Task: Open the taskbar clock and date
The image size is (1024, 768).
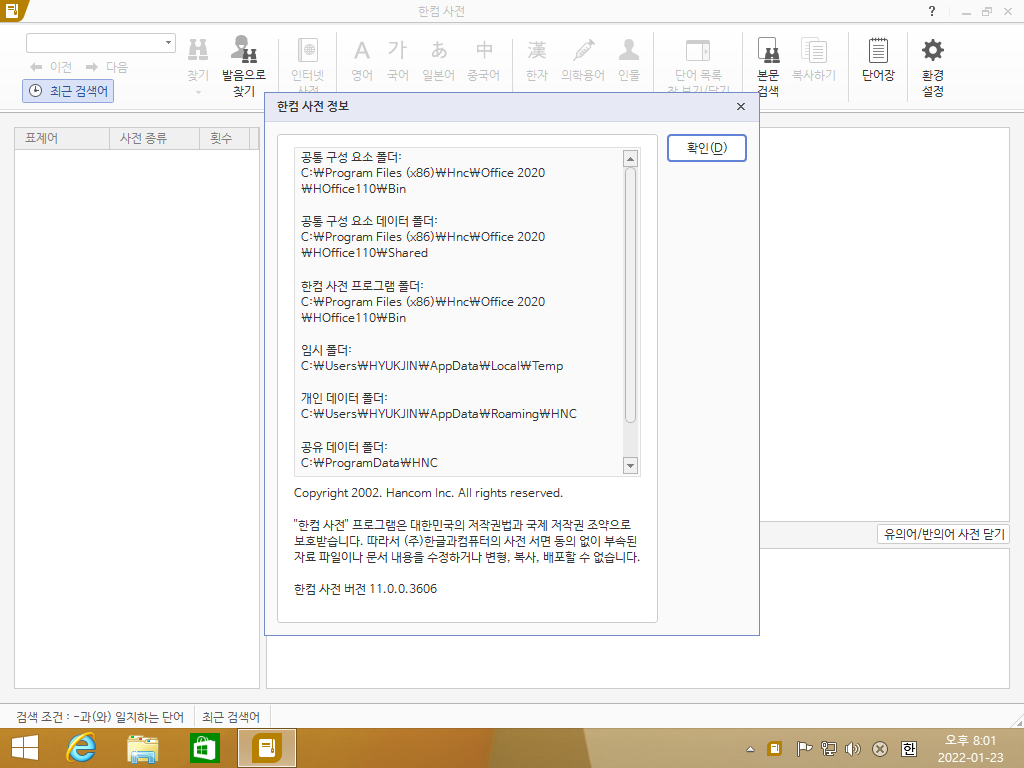Action: tap(970, 749)
